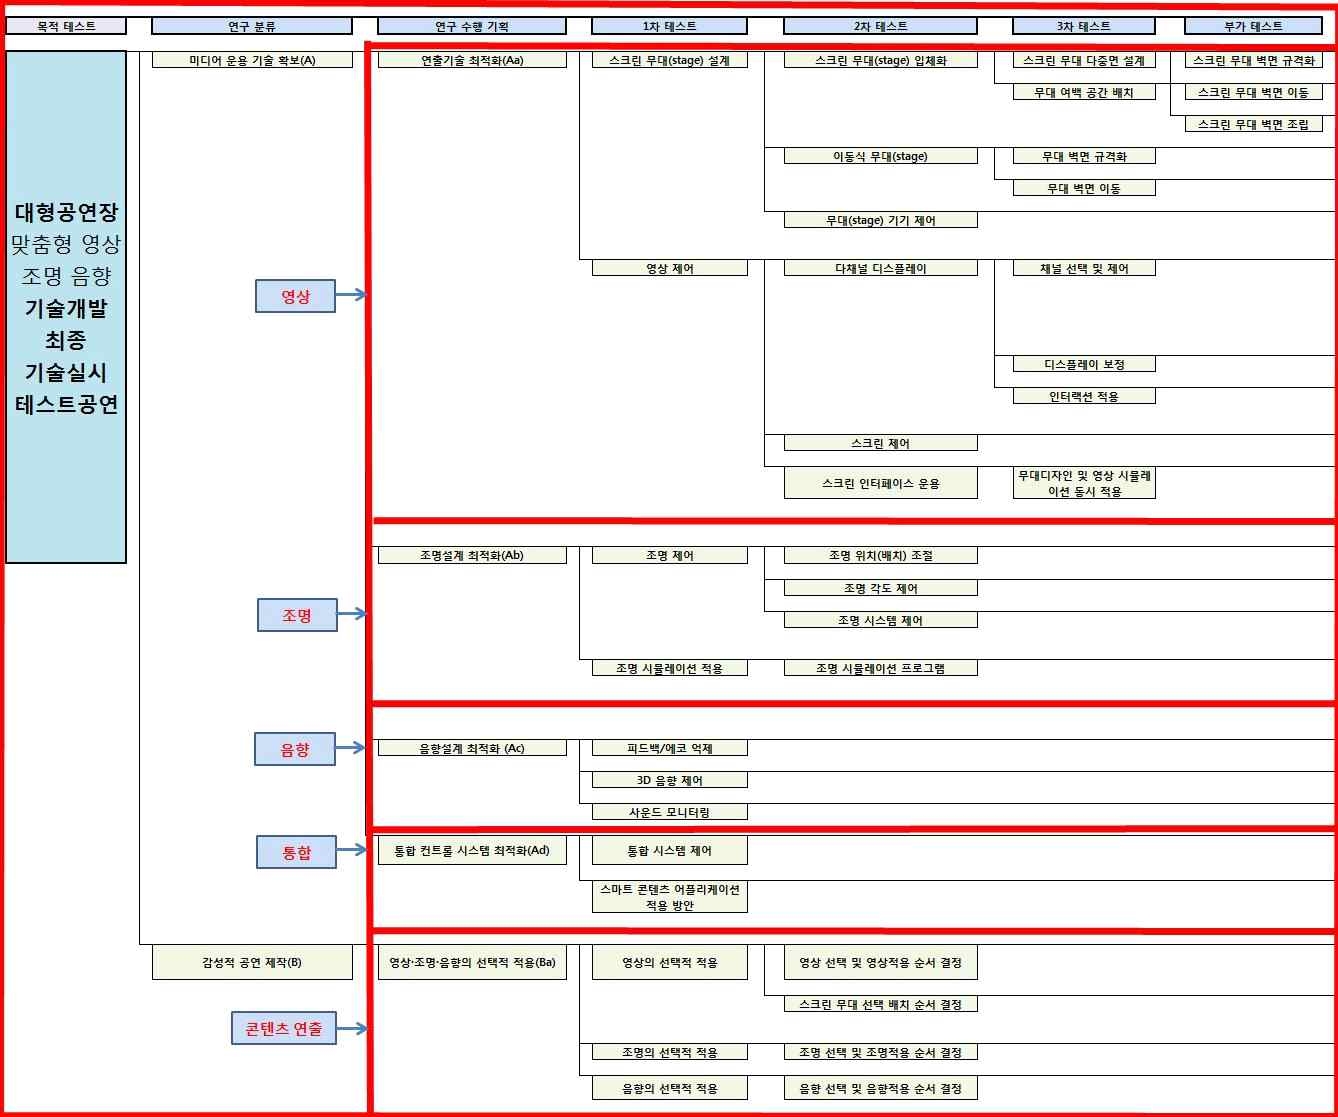Click the 조명 각도 제어 box

[x=880, y=588]
